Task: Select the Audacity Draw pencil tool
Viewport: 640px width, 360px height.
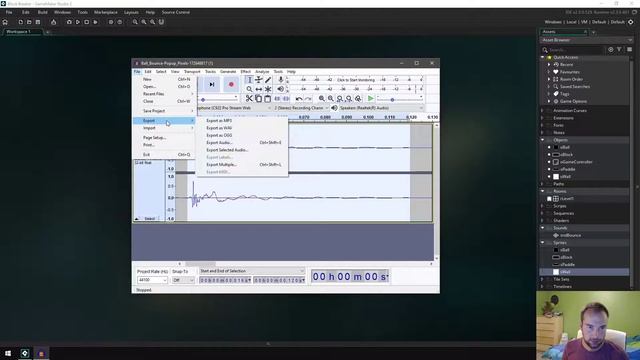Action: (268, 80)
